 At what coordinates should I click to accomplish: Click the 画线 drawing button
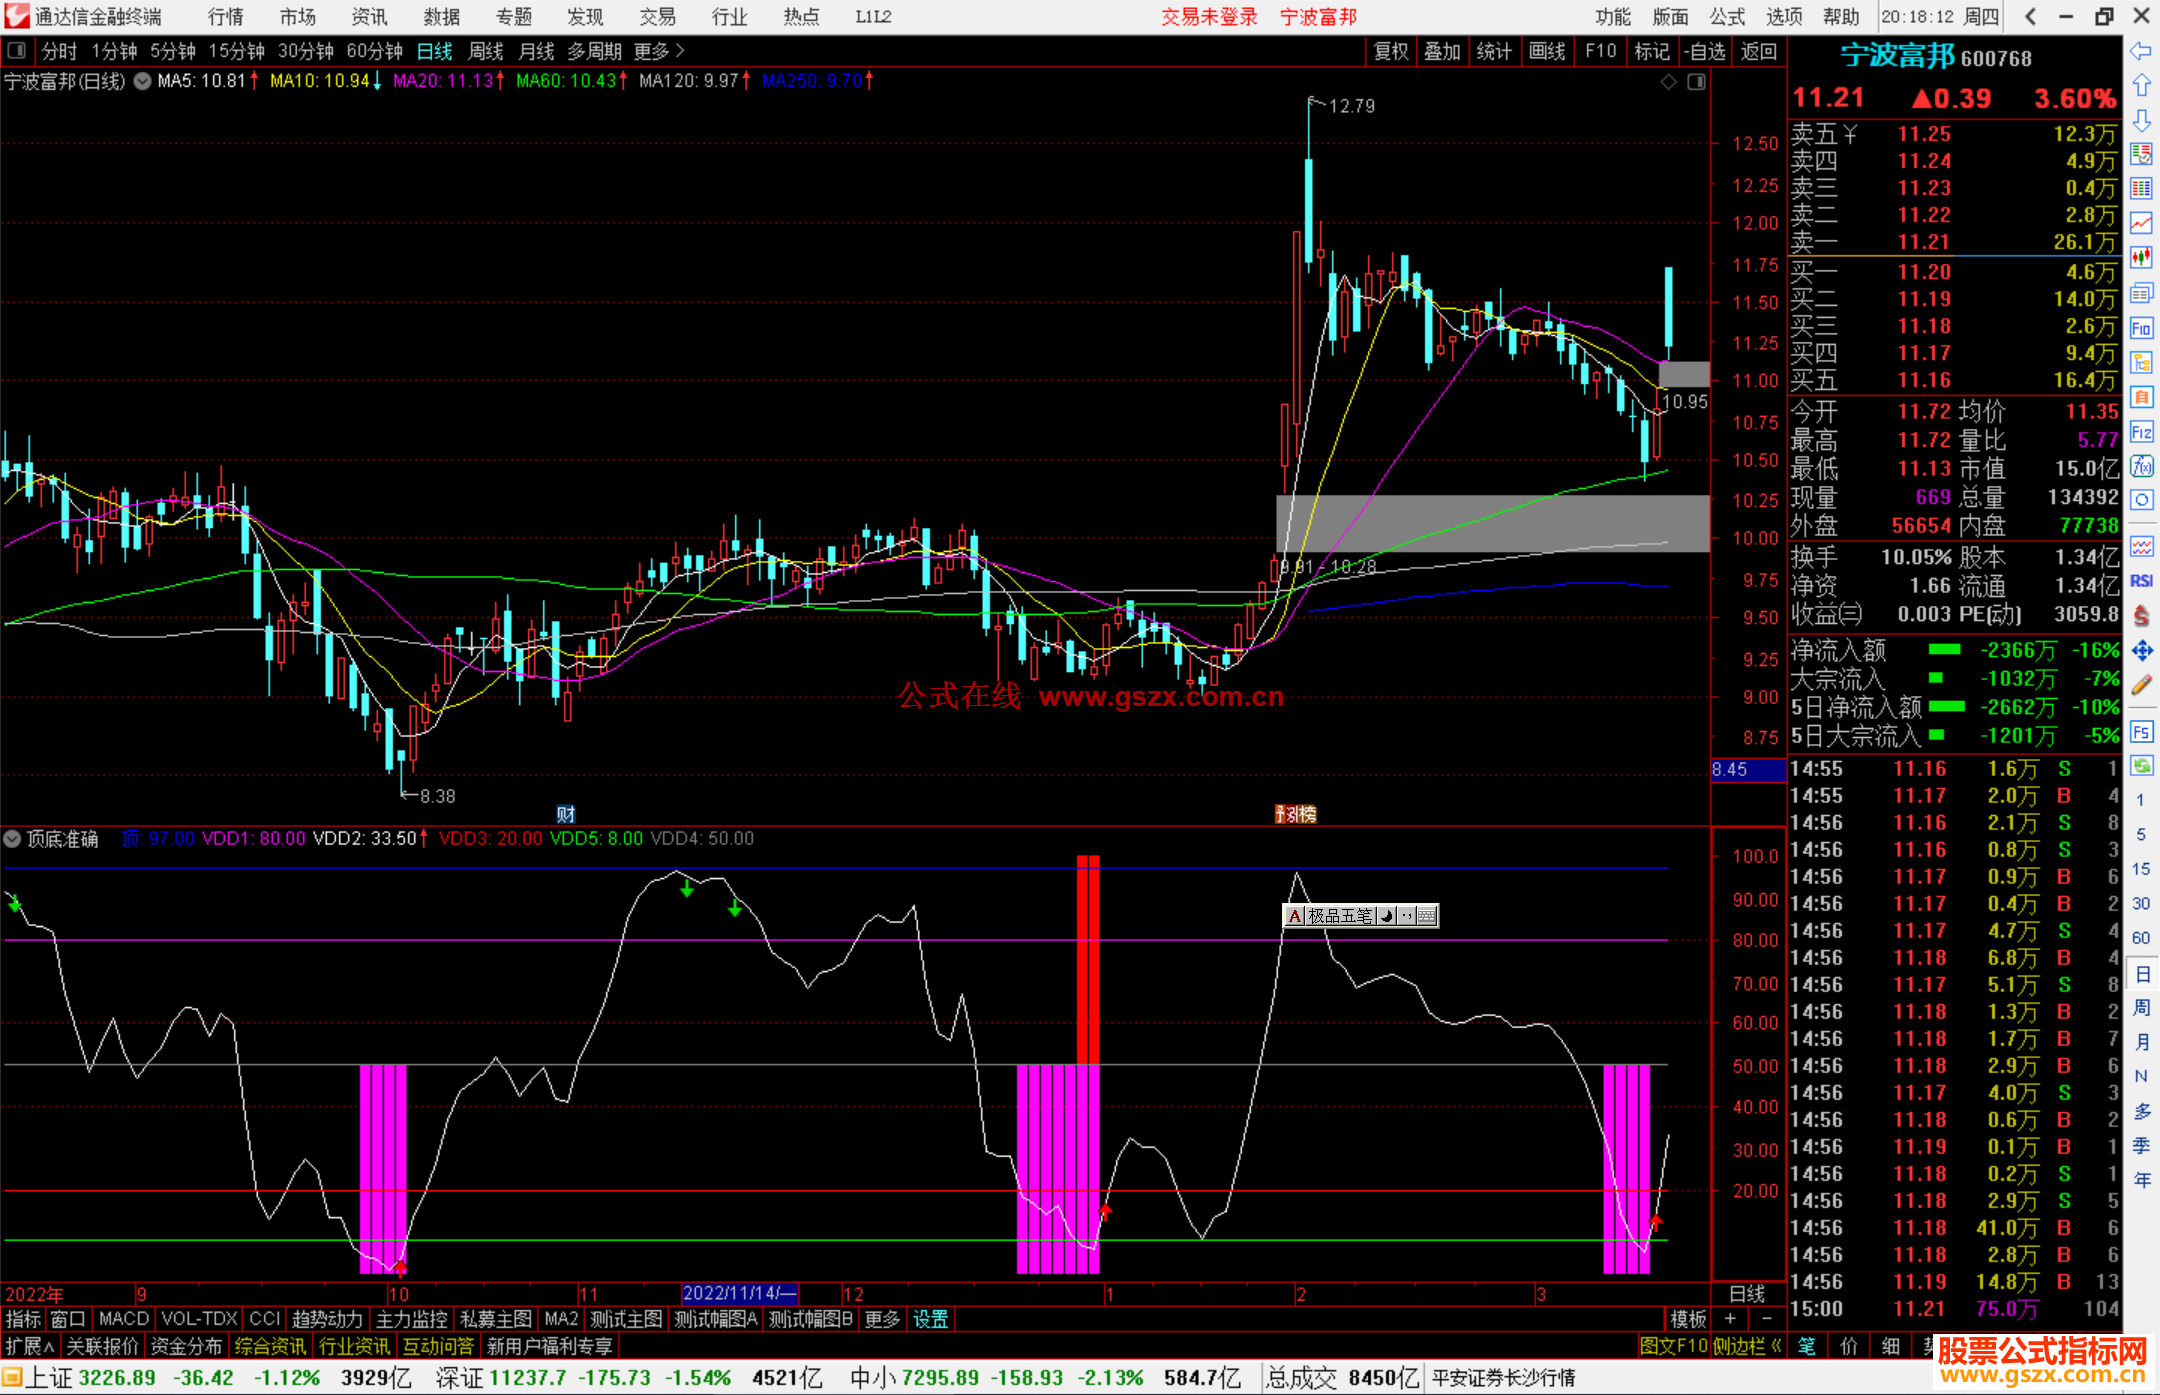pyautogui.click(x=1546, y=51)
